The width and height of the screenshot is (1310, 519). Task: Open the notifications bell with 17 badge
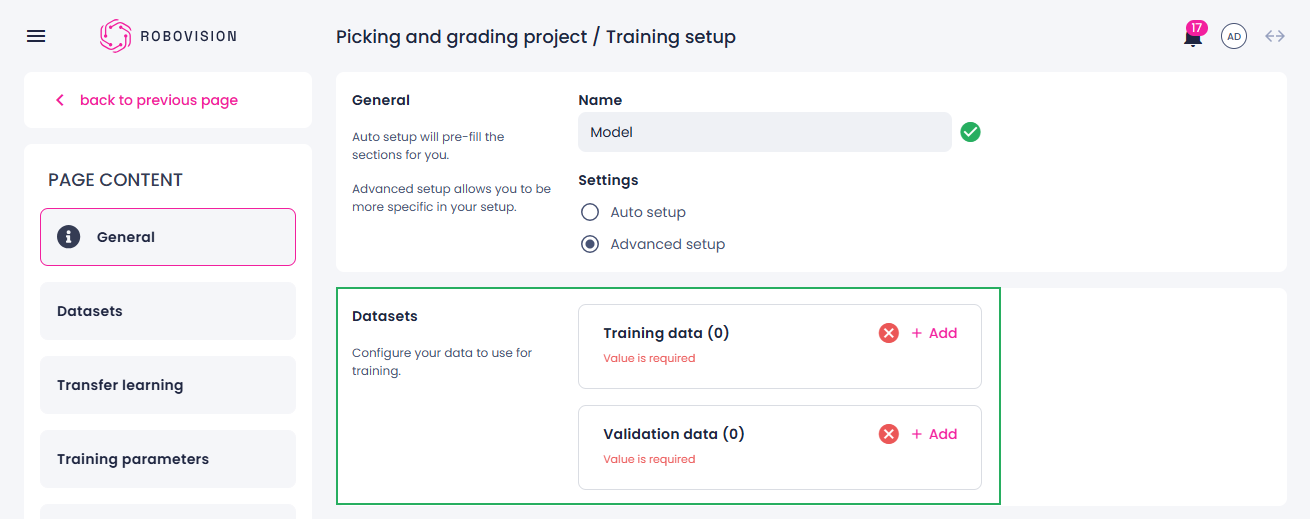click(1193, 36)
